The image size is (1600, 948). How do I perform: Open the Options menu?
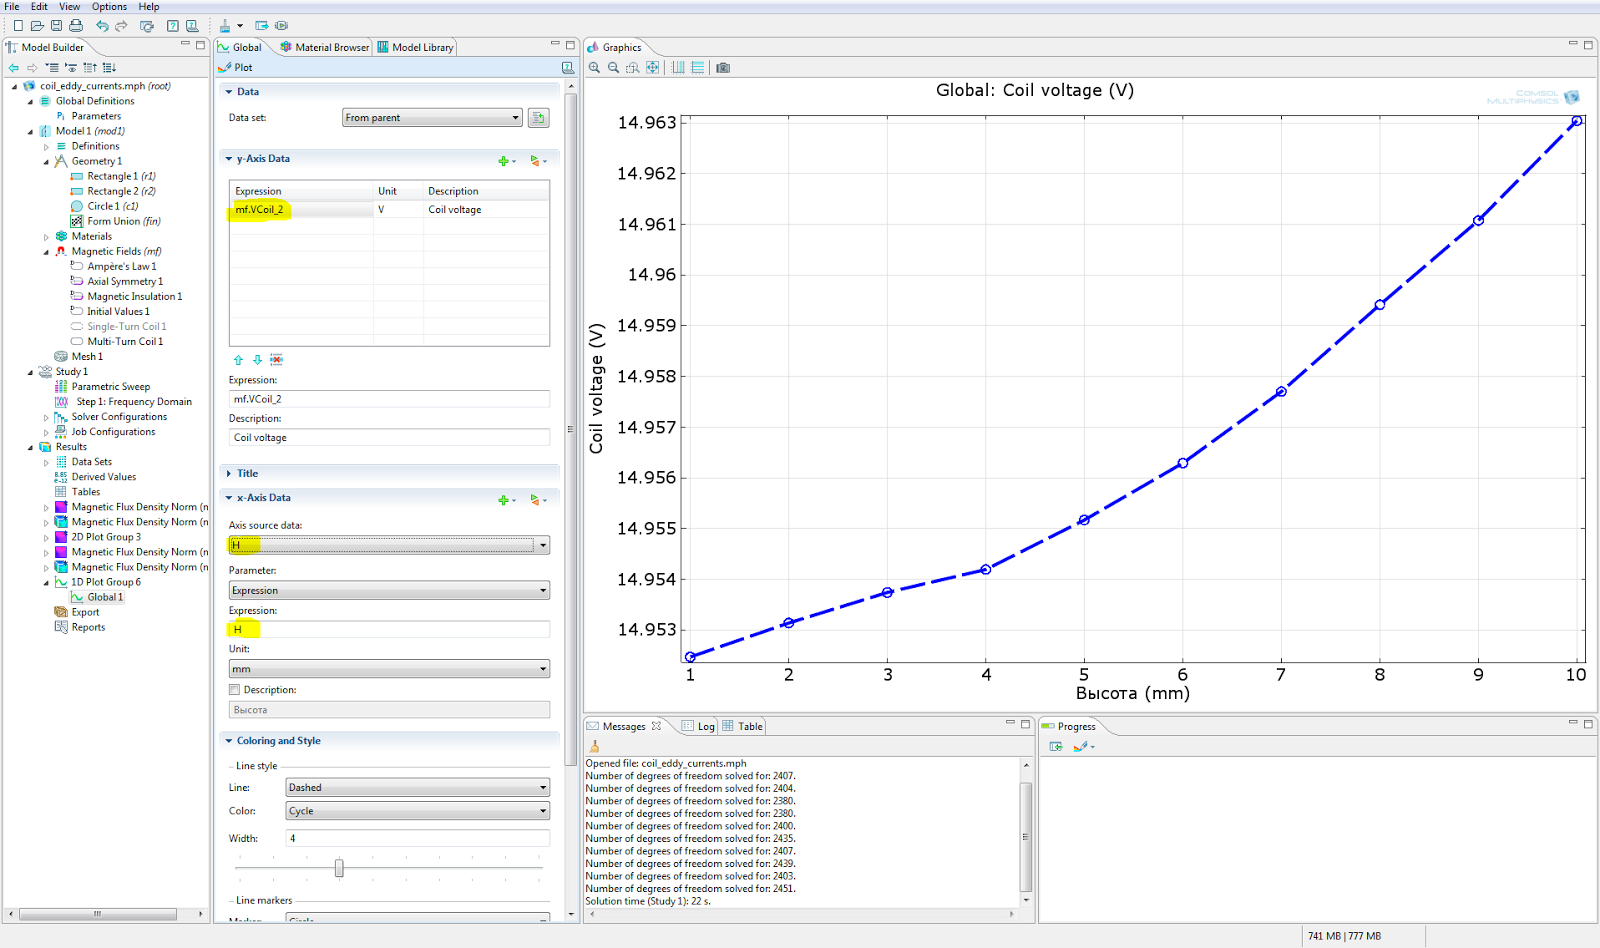pos(109,7)
